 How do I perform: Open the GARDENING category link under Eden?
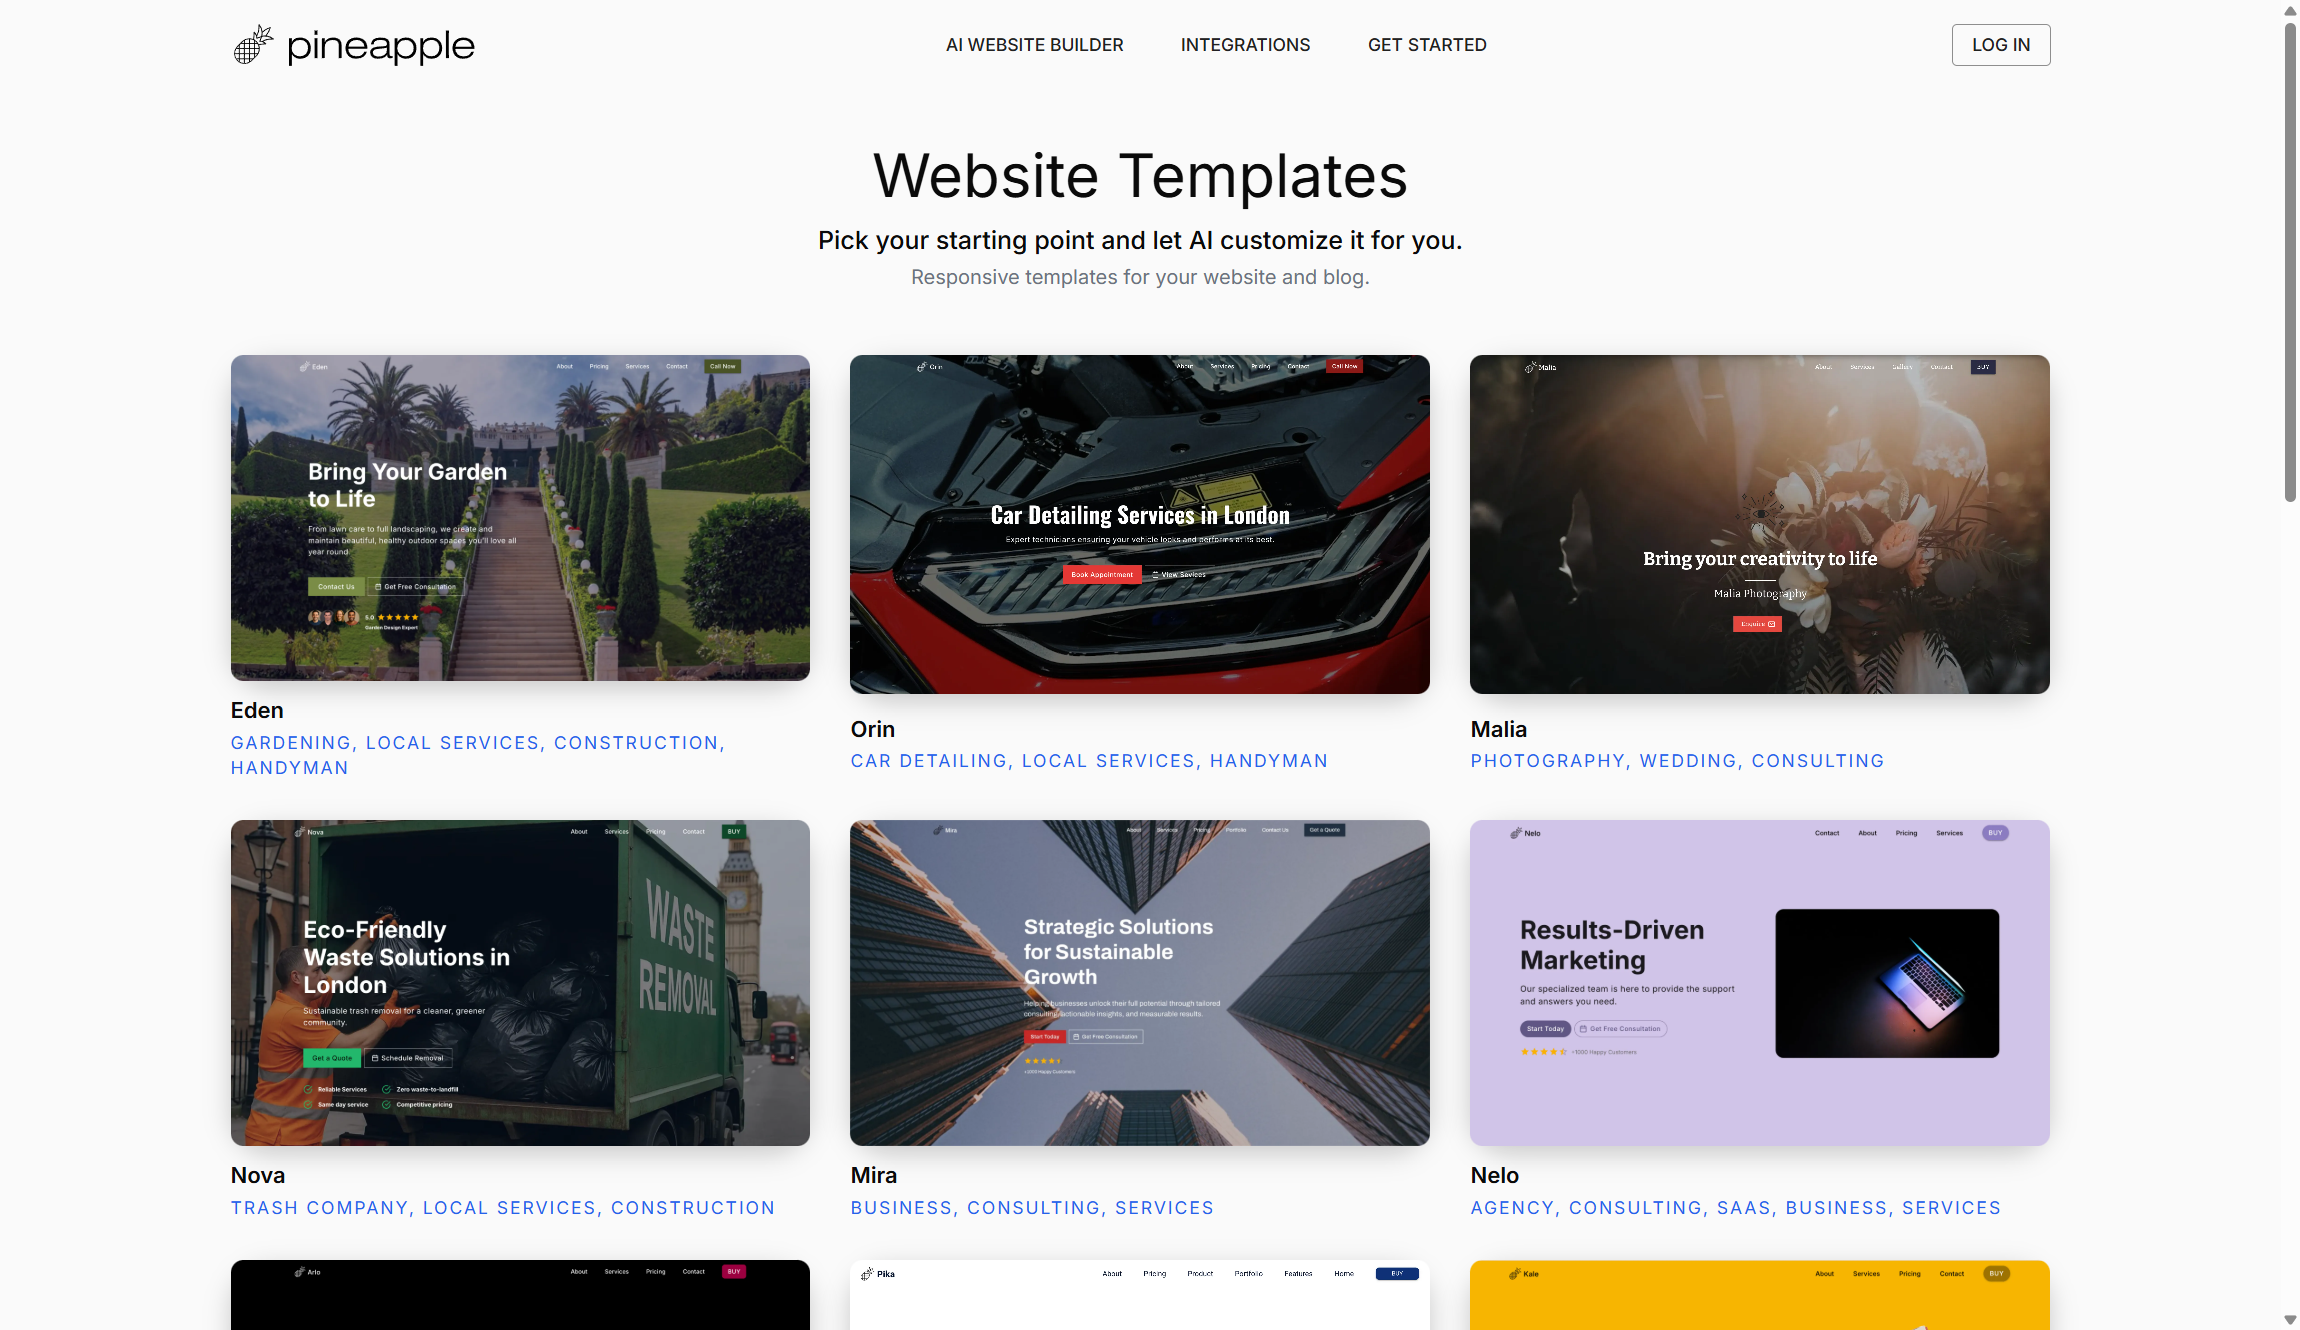[290, 743]
